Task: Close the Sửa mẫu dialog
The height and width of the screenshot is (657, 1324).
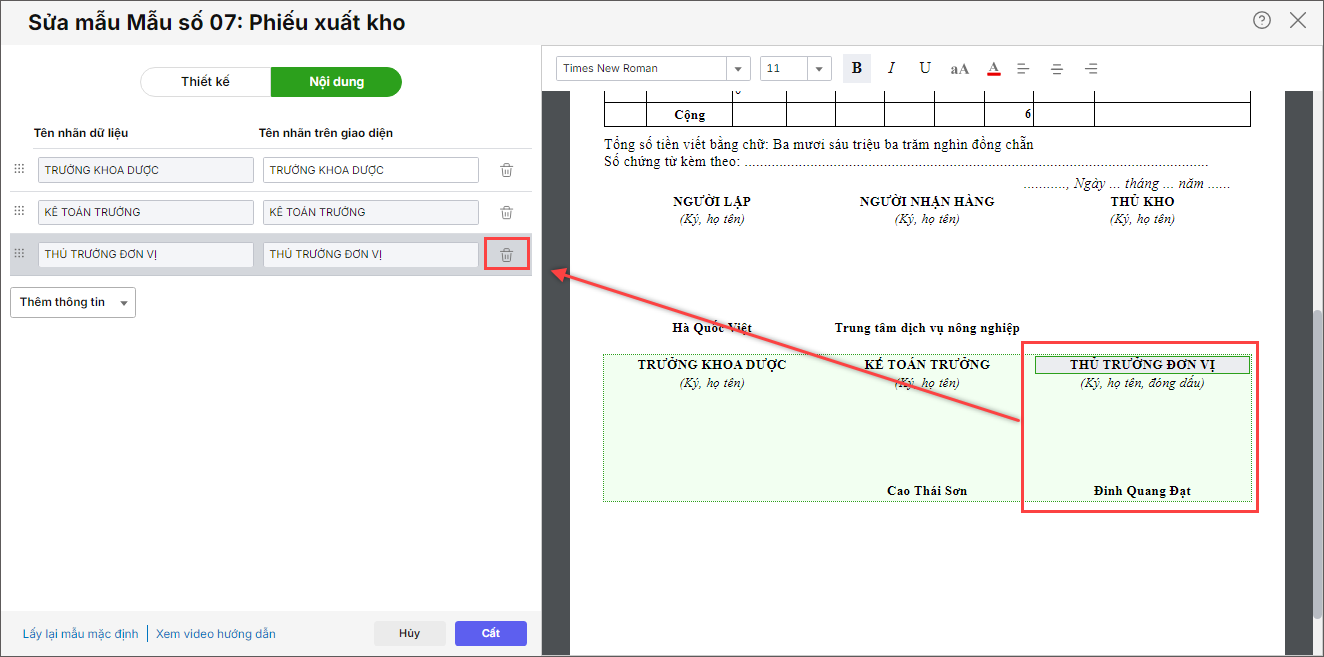Action: pos(1298,20)
